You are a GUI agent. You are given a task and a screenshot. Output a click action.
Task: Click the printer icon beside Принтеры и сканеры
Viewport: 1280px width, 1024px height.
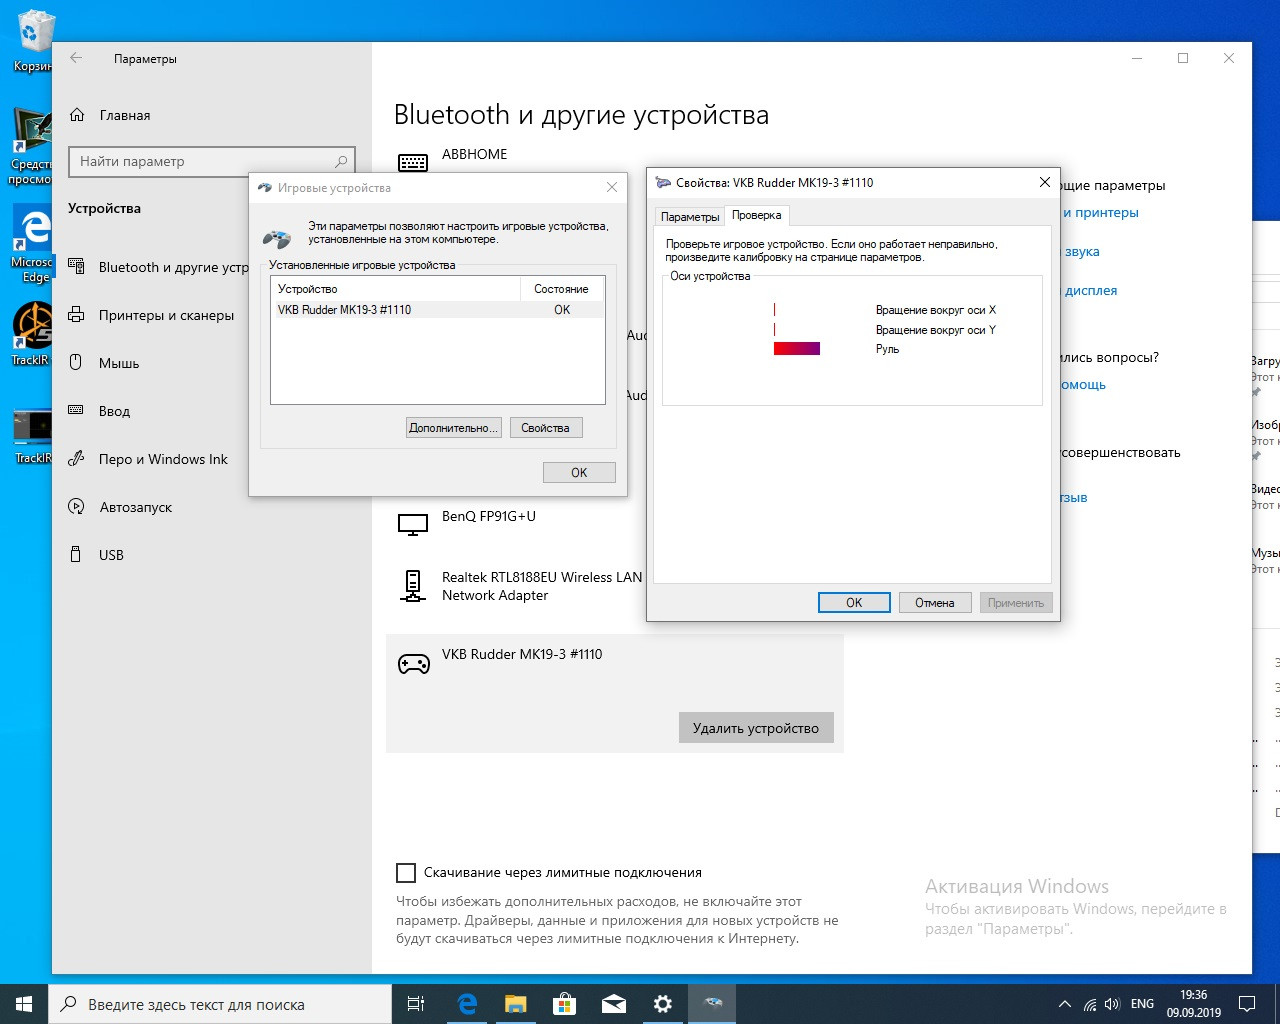76,315
